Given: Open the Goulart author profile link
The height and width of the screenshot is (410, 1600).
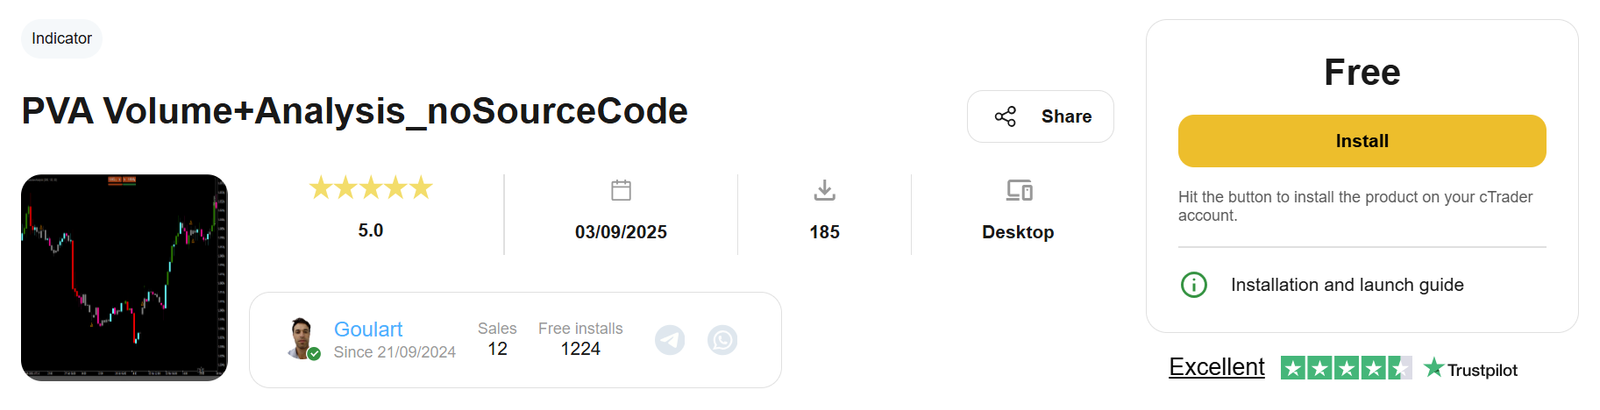Looking at the screenshot, I should tap(368, 329).
